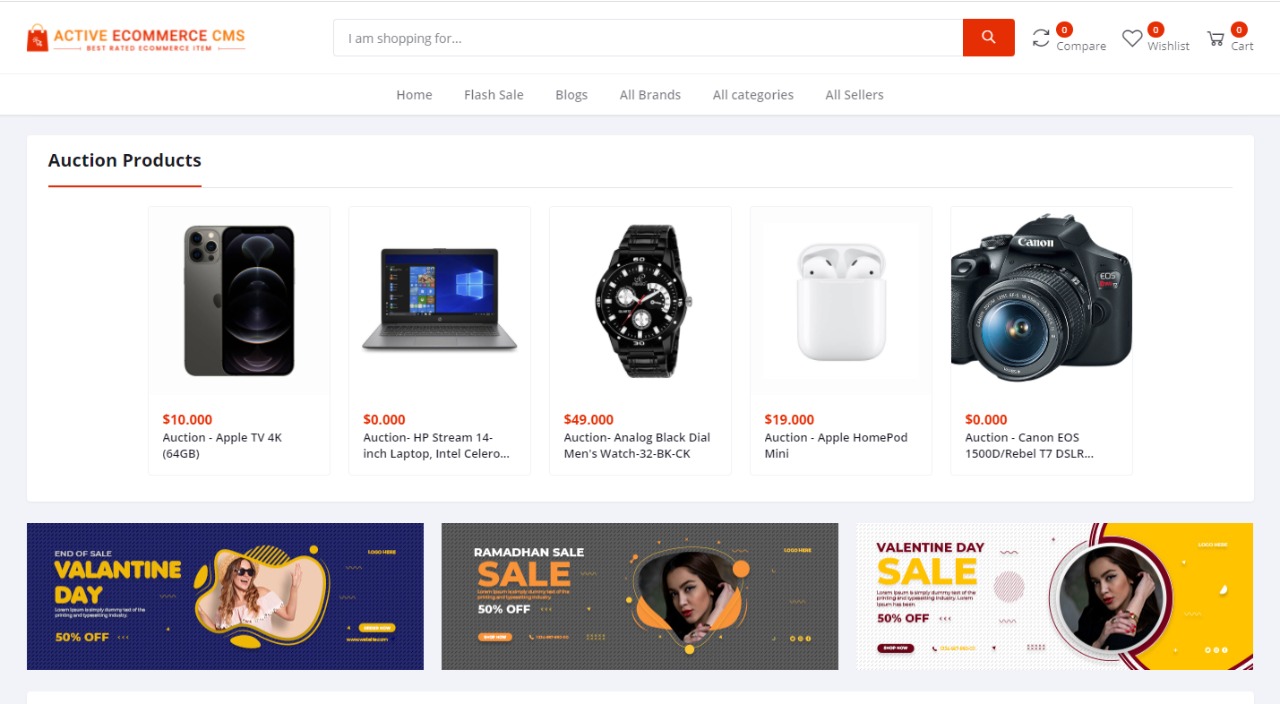Open the Compare arrows icon
Screen dimensions: 1280x704
pos(1041,38)
